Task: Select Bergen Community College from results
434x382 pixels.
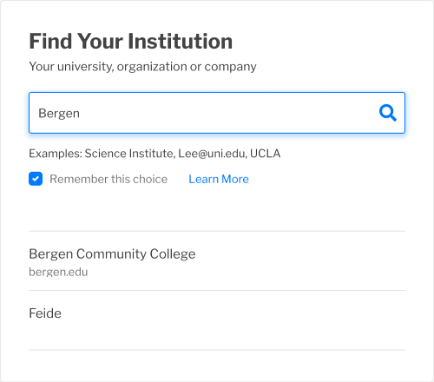Action: [x=217, y=261]
